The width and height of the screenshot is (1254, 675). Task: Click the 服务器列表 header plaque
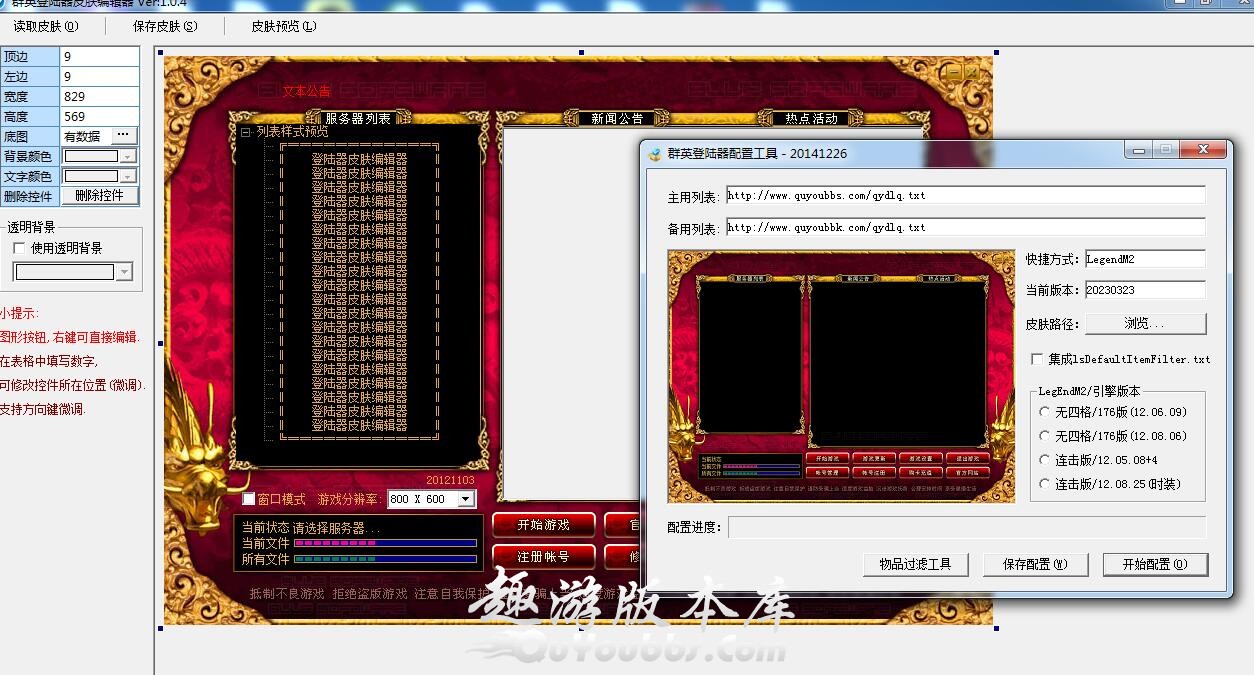pos(357,118)
